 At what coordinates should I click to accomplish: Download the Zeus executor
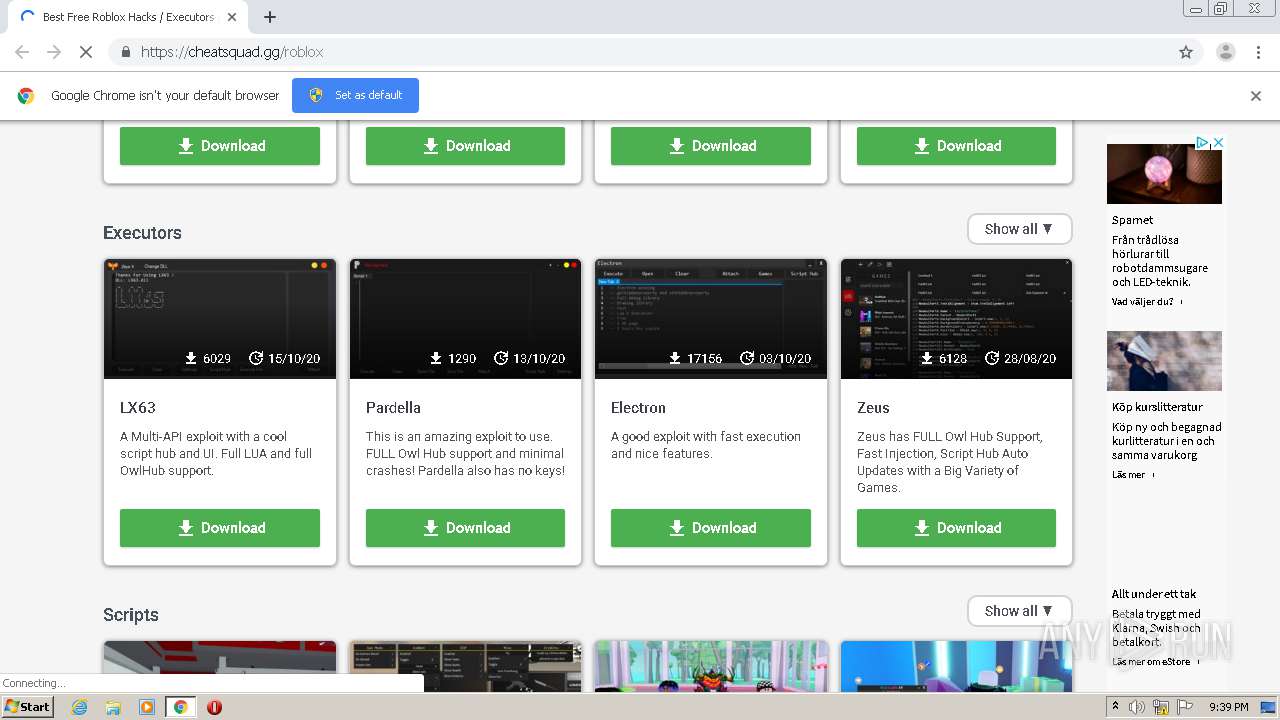click(x=956, y=528)
